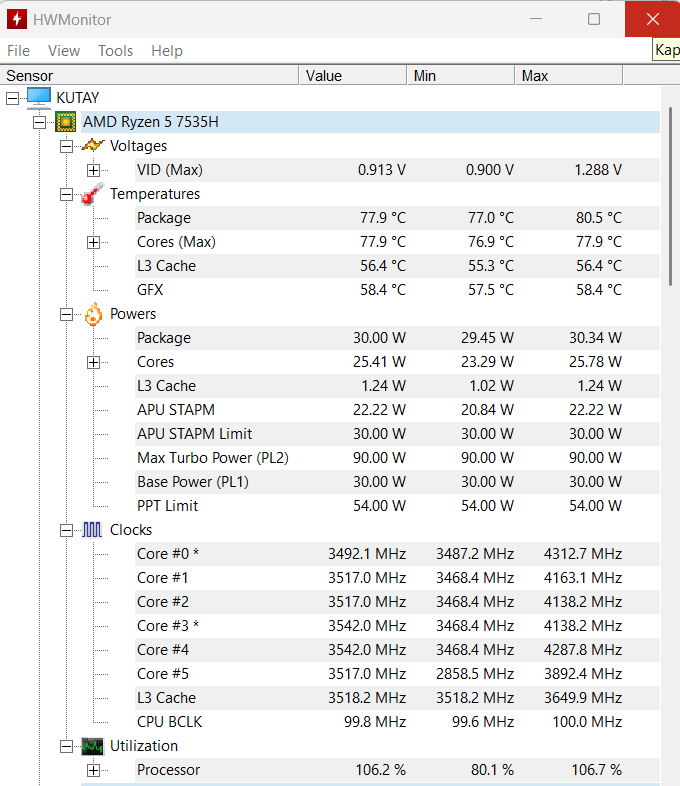The width and height of the screenshot is (680, 786).
Task: Click the KUTAY computer monitor icon
Action: tap(39, 98)
